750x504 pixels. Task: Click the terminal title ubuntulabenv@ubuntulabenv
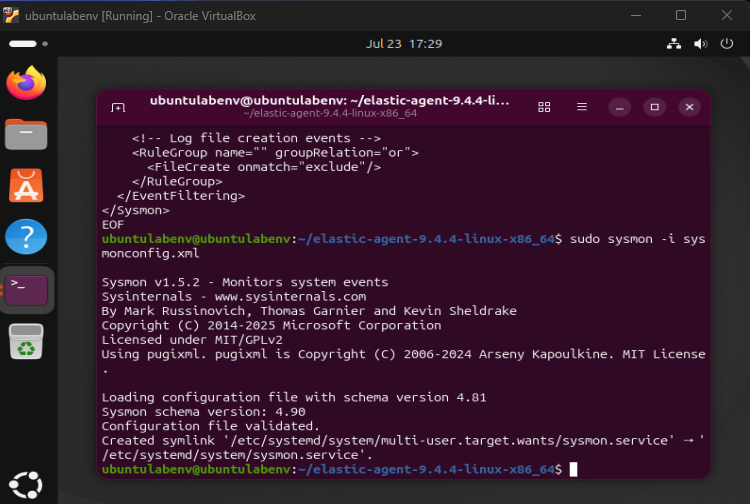(329, 100)
